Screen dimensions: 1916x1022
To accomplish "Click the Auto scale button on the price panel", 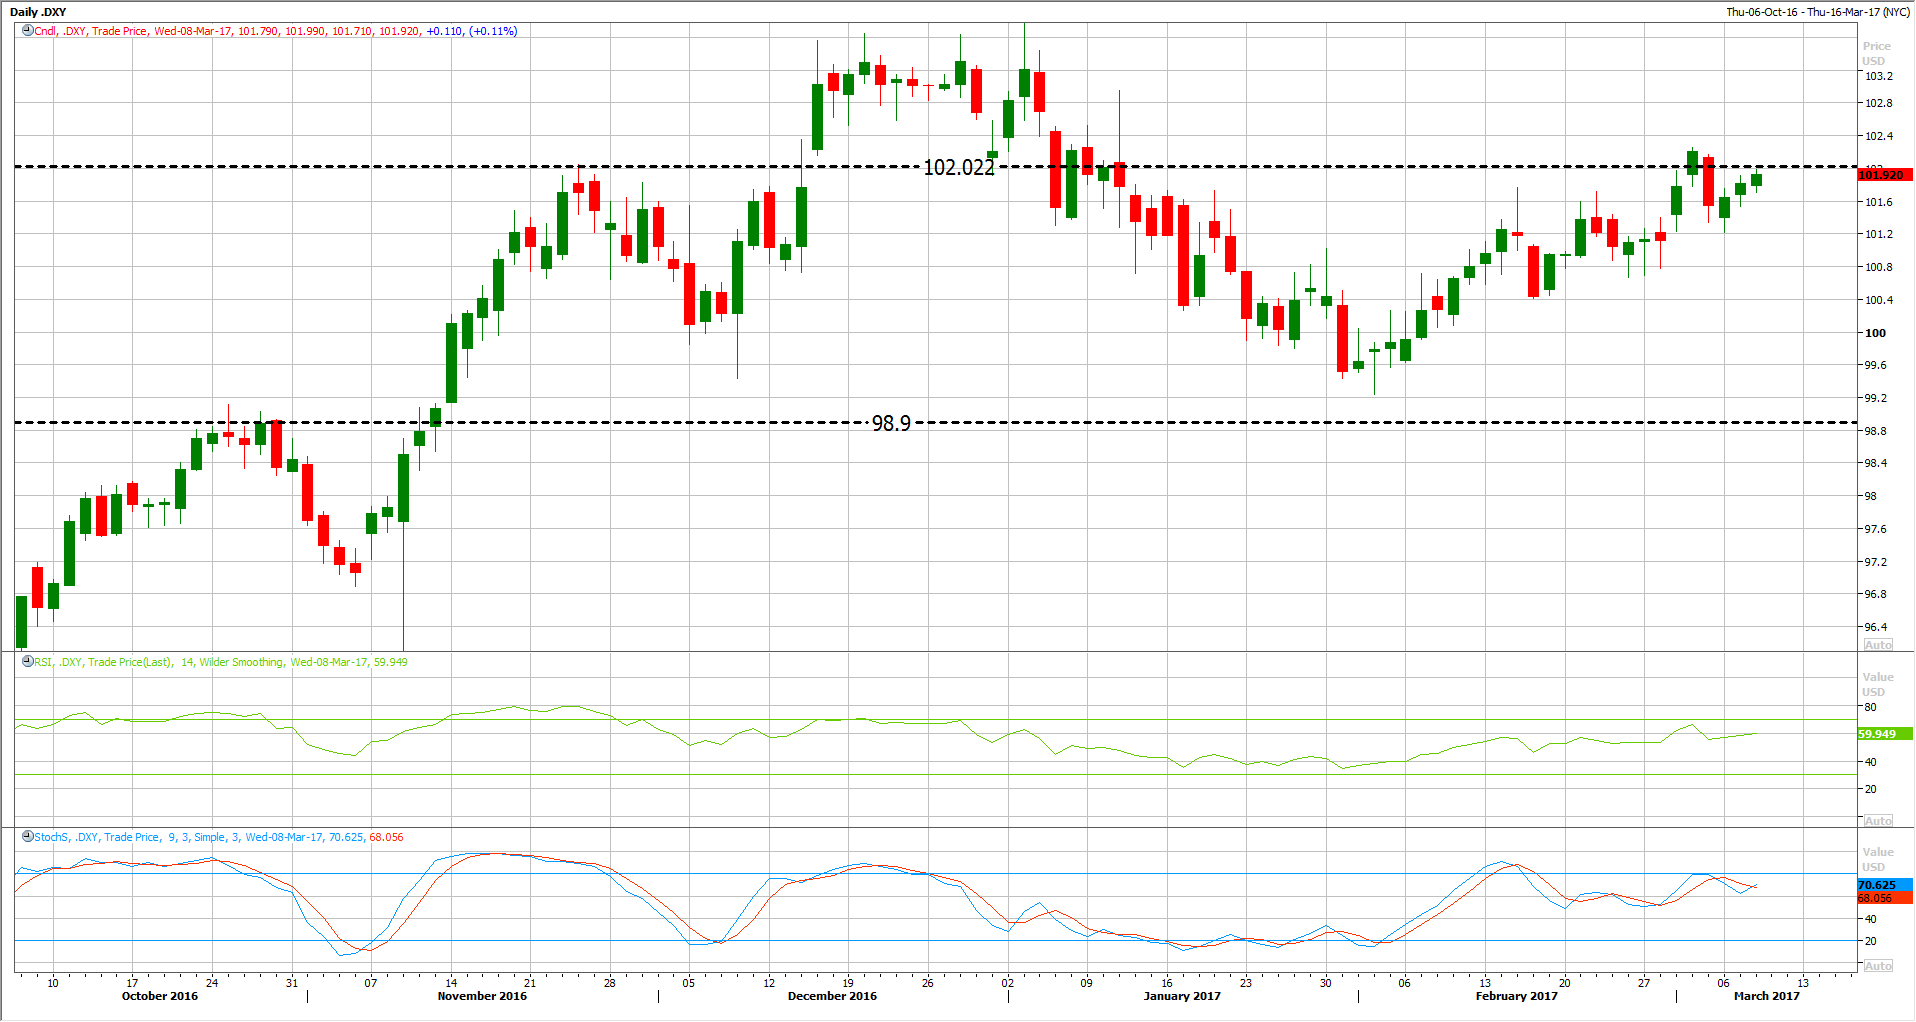I will [x=1878, y=645].
